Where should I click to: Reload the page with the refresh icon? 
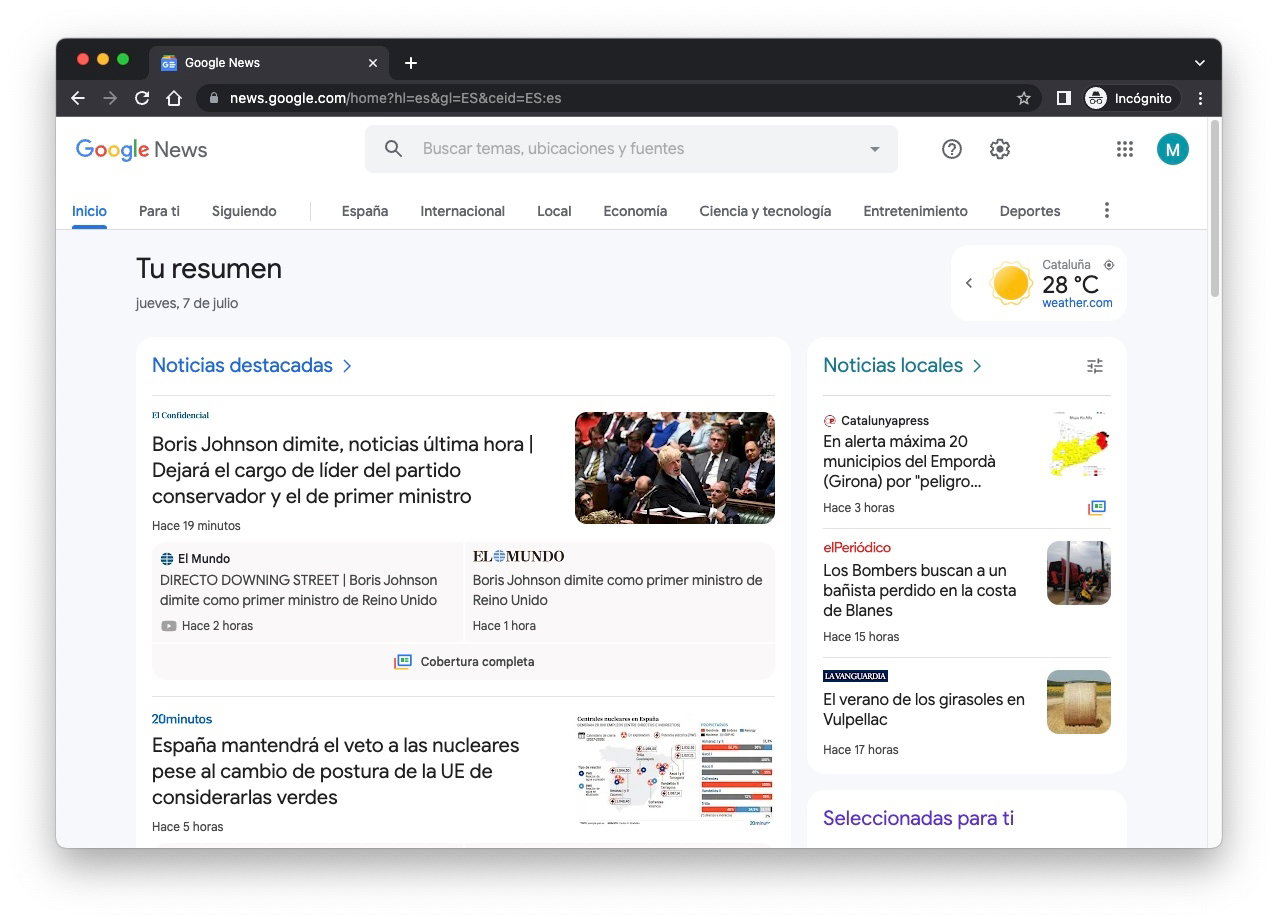pyautogui.click(x=141, y=98)
